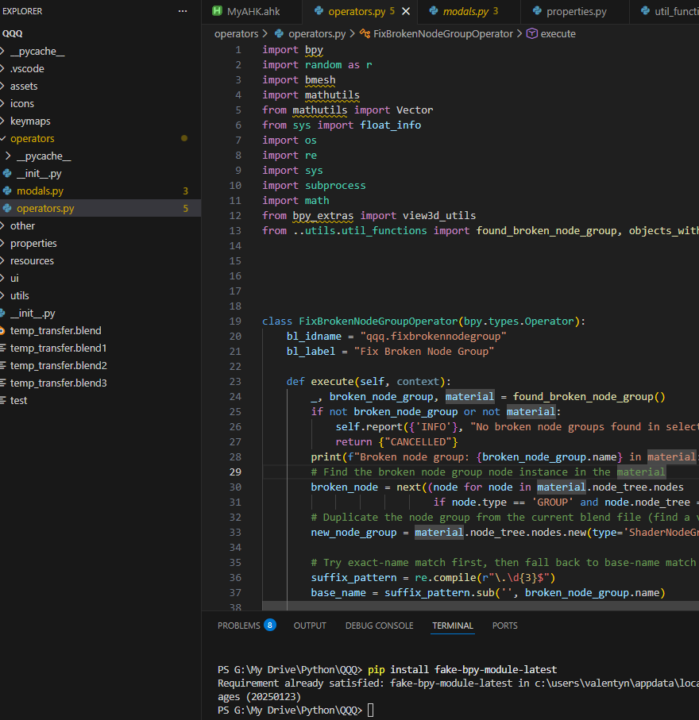Click 'def execute(self, context):' on line 23

tap(369, 382)
